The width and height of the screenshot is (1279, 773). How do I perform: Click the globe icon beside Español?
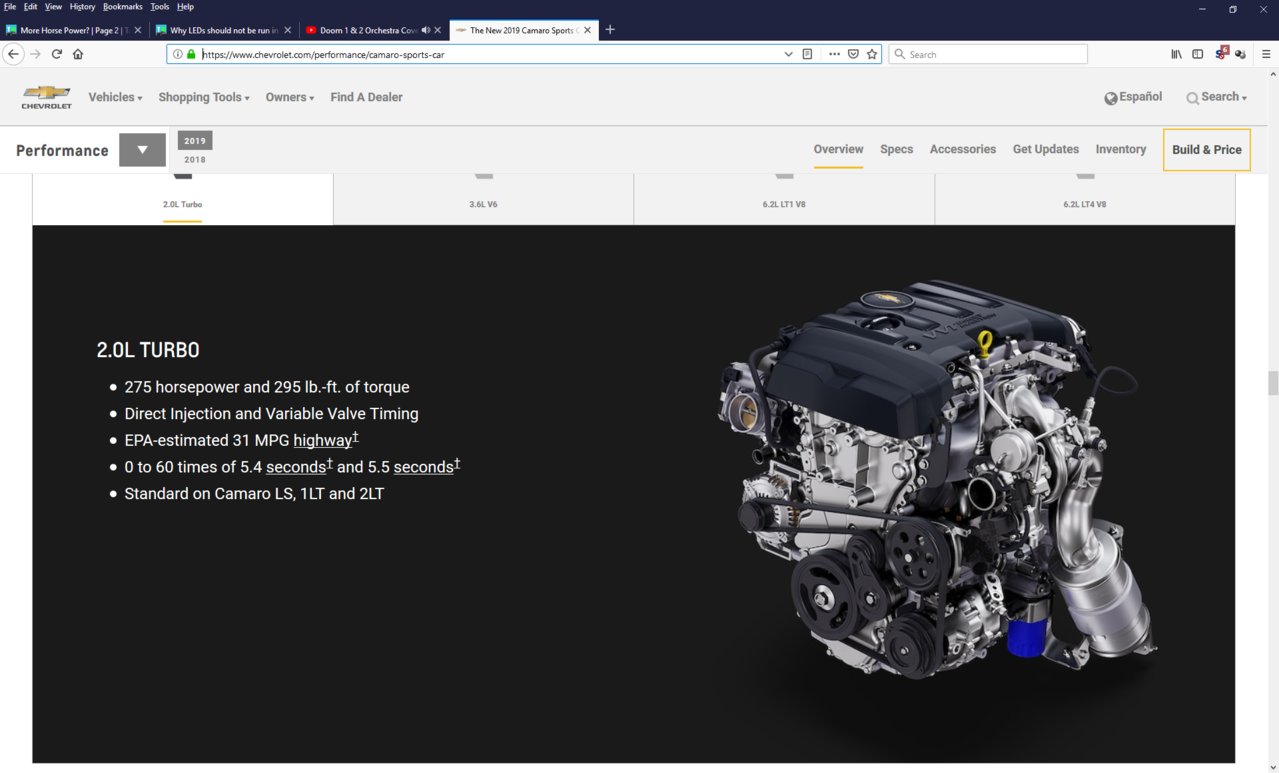[1111, 98]
